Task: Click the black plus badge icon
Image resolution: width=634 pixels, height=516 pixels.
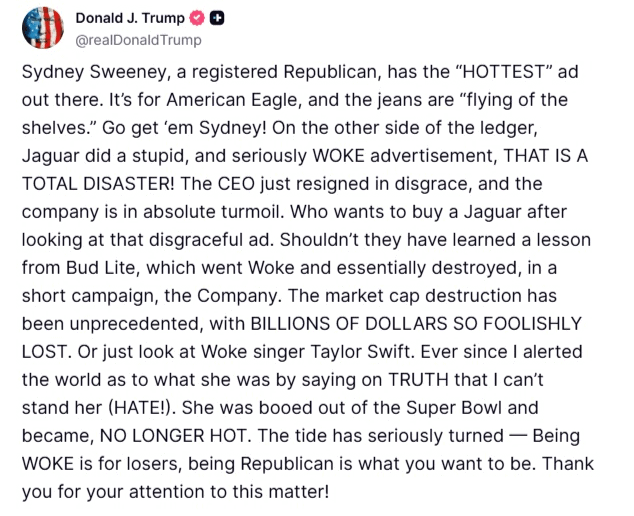Action: [x=217, y=18]
